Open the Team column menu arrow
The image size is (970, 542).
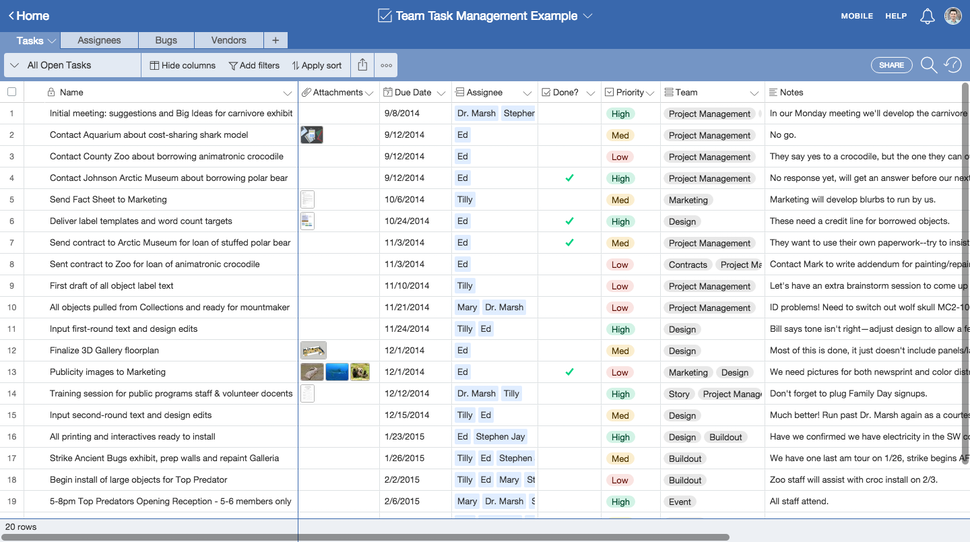754,93
